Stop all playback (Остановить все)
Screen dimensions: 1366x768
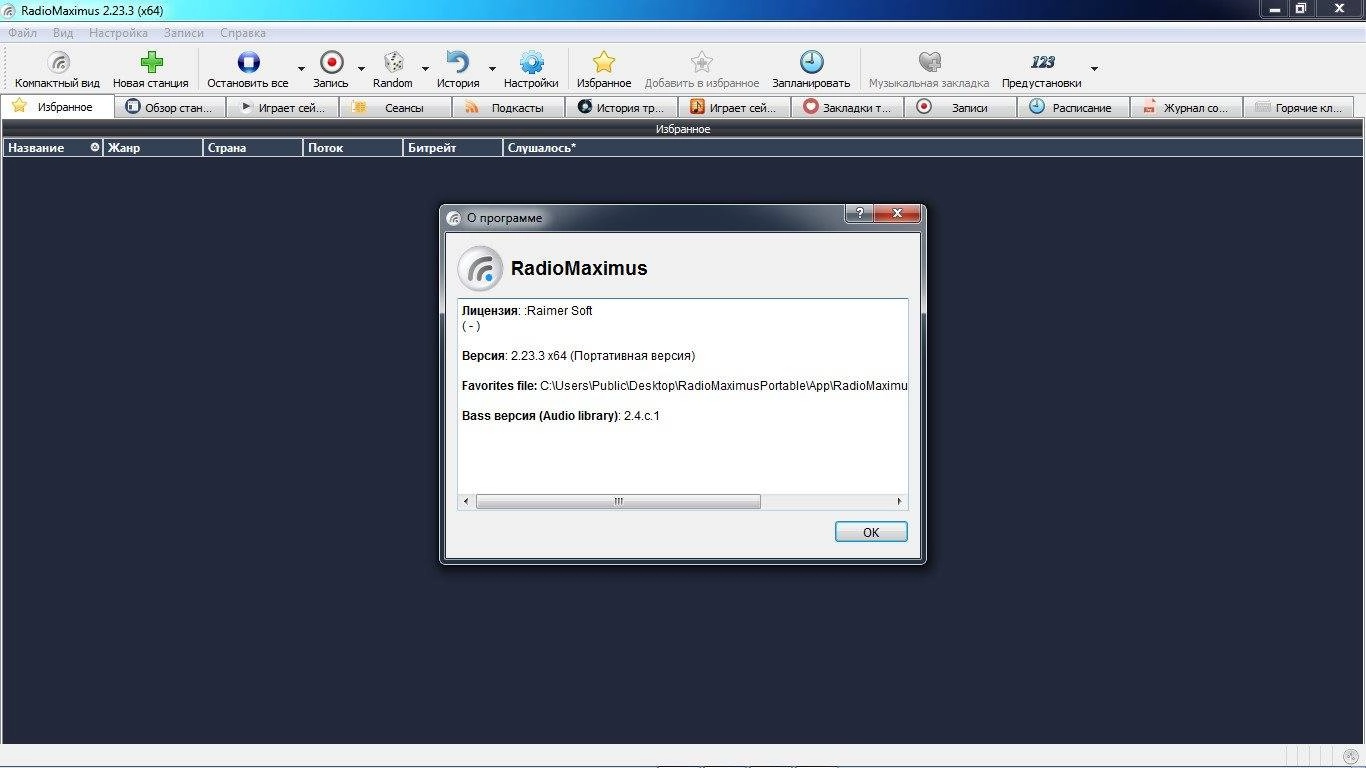[x=248, y=70]
